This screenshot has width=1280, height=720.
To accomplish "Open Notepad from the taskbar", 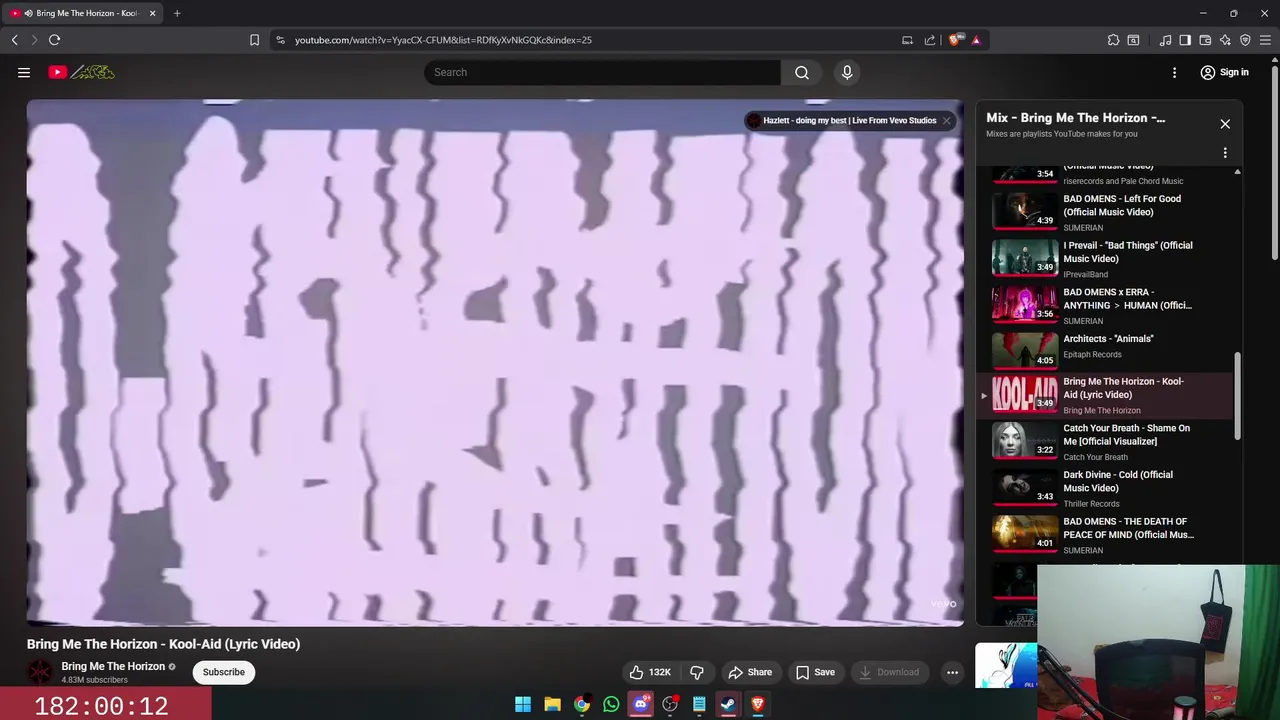I will point(699,704).
